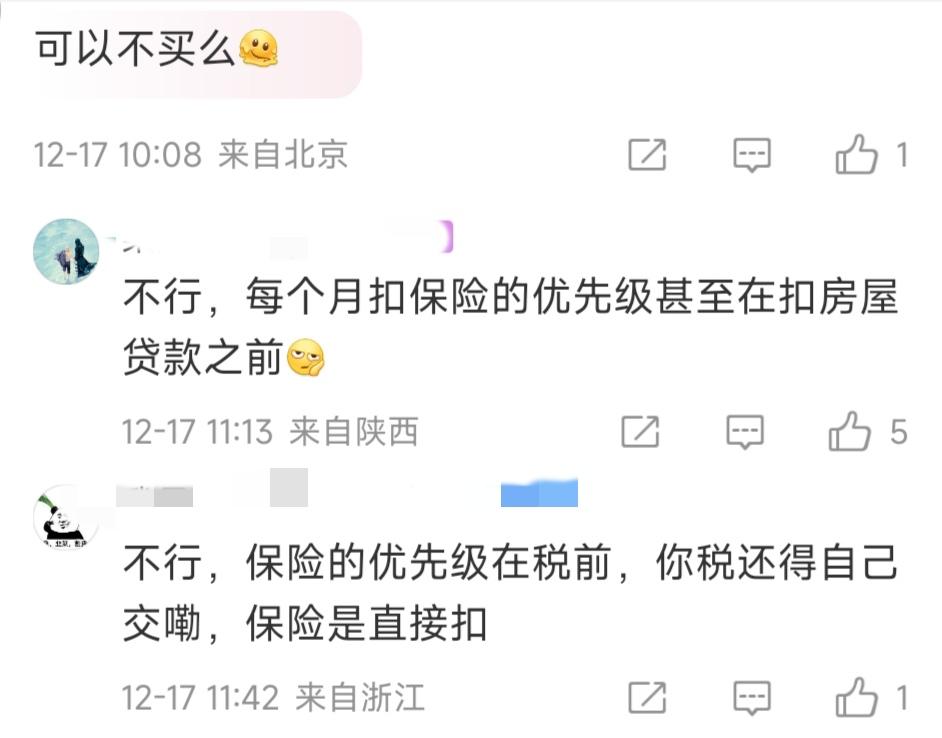The width and height of the screenshot is (942, 738).
Task: Open the landscape avatar profile
Action: click(66, 251)
